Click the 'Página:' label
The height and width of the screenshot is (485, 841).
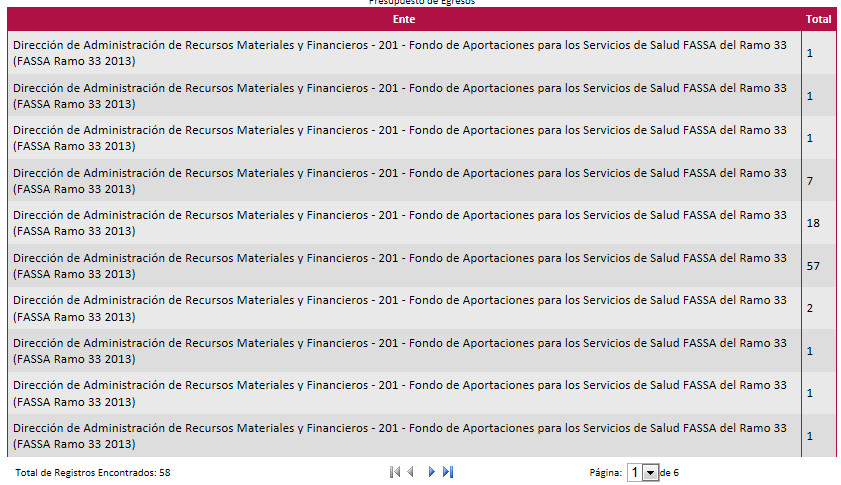606,473
